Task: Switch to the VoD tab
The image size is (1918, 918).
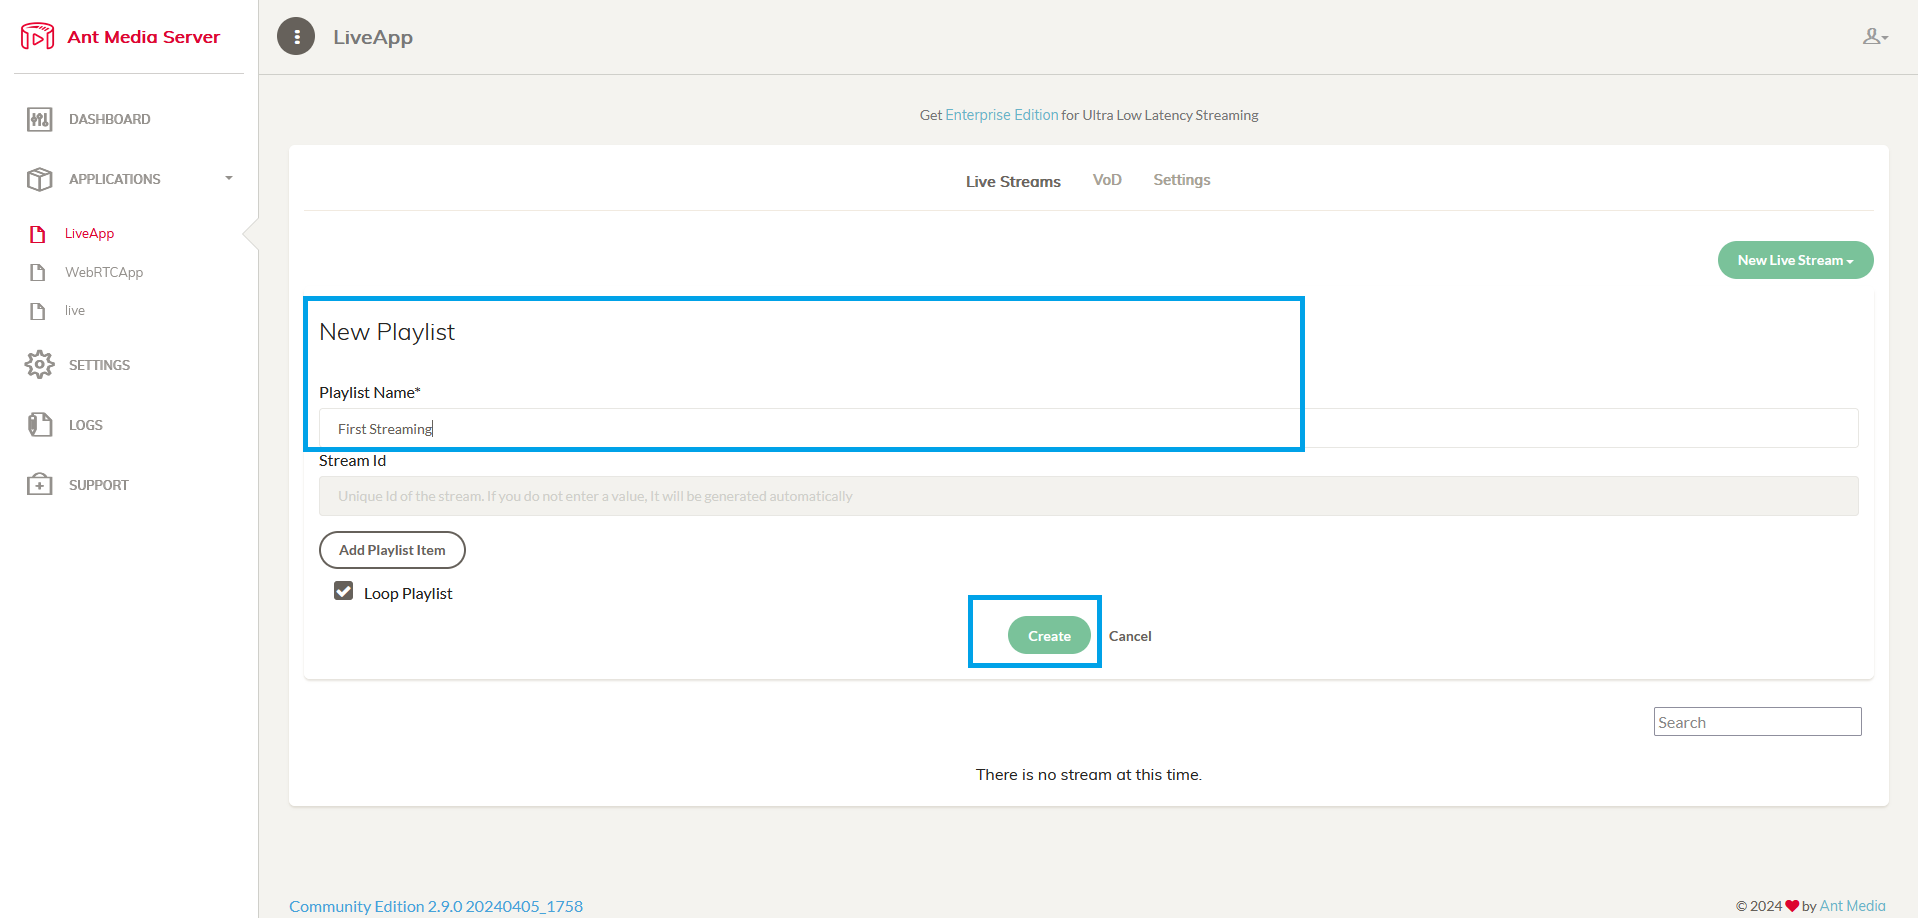Action: [1107, 180]
